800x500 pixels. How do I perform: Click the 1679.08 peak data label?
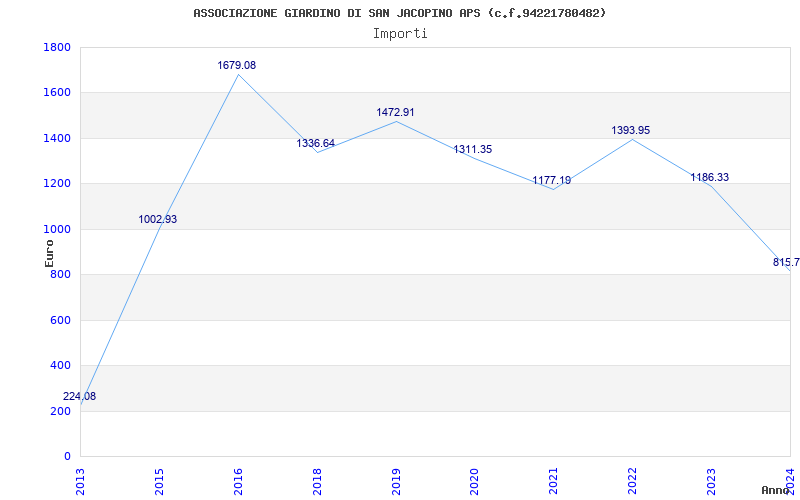click(x=237, y=65)
